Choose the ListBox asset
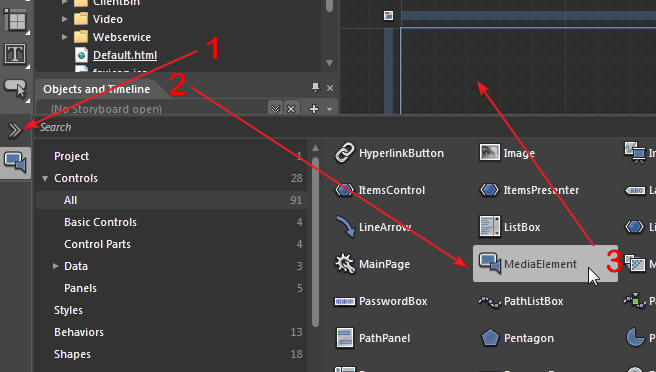The height and width of the screenshot is (372, 656). pyautogui.click(x=510, y=227)
